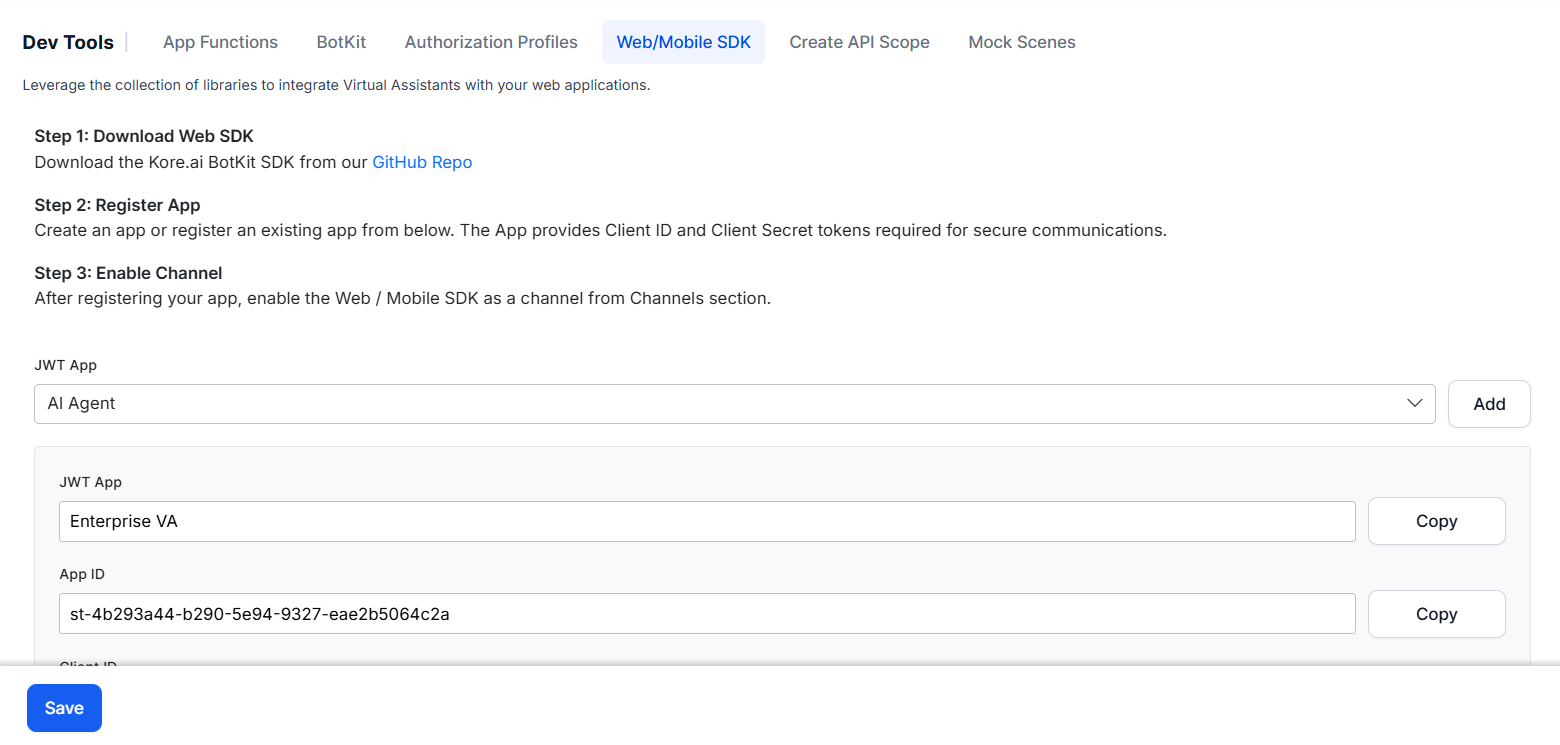Click the Step 3: Enable Channel heading
The image size is (1560, 745).
point(128,273)
